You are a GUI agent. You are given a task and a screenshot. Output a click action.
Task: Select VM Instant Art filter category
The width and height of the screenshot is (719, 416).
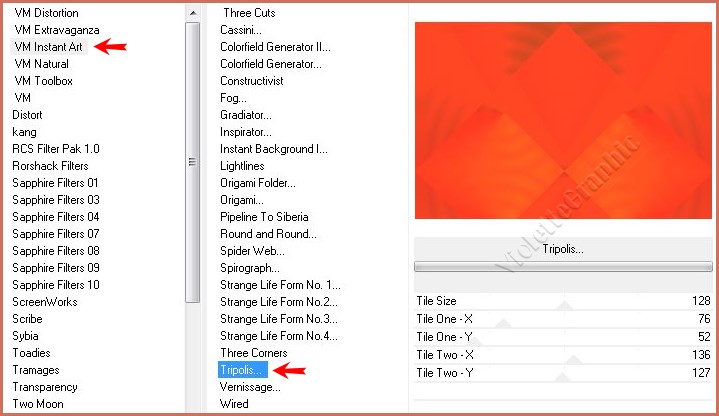tap(49, 47)
